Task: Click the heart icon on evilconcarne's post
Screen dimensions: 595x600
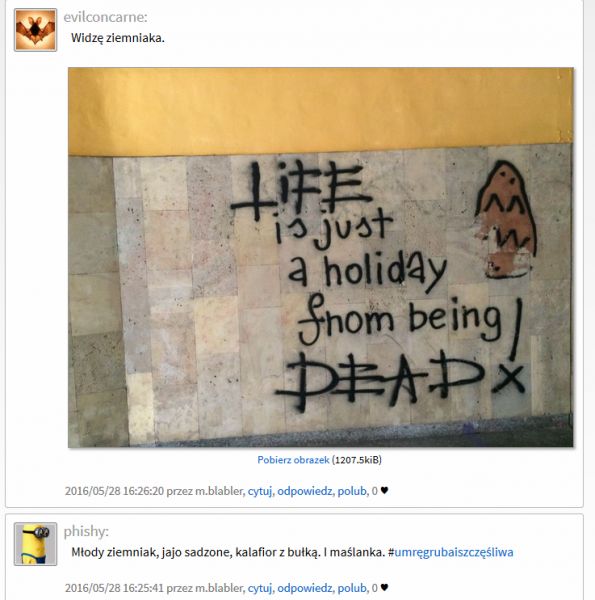Action: pyautogui.click(x=385, y=491)
